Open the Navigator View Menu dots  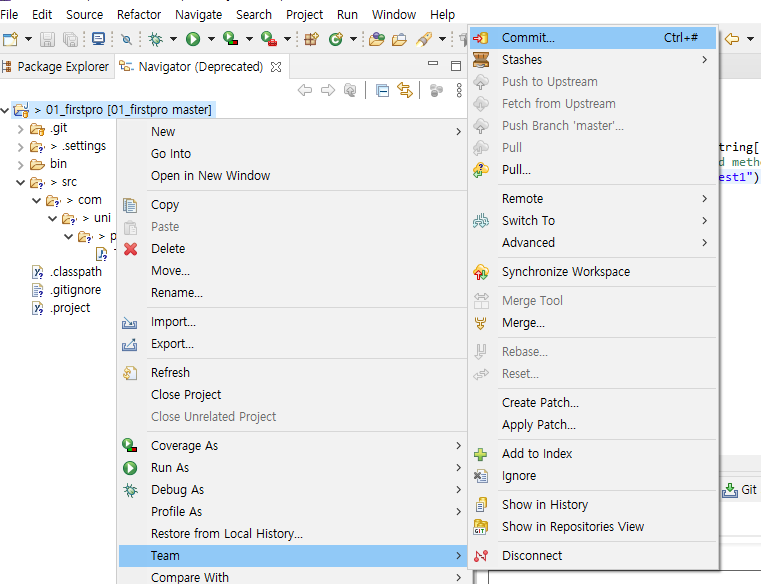[x=459, y=90]
